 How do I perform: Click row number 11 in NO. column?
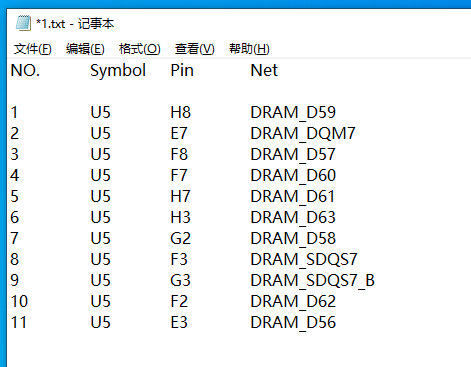click(x=19, y=322)
